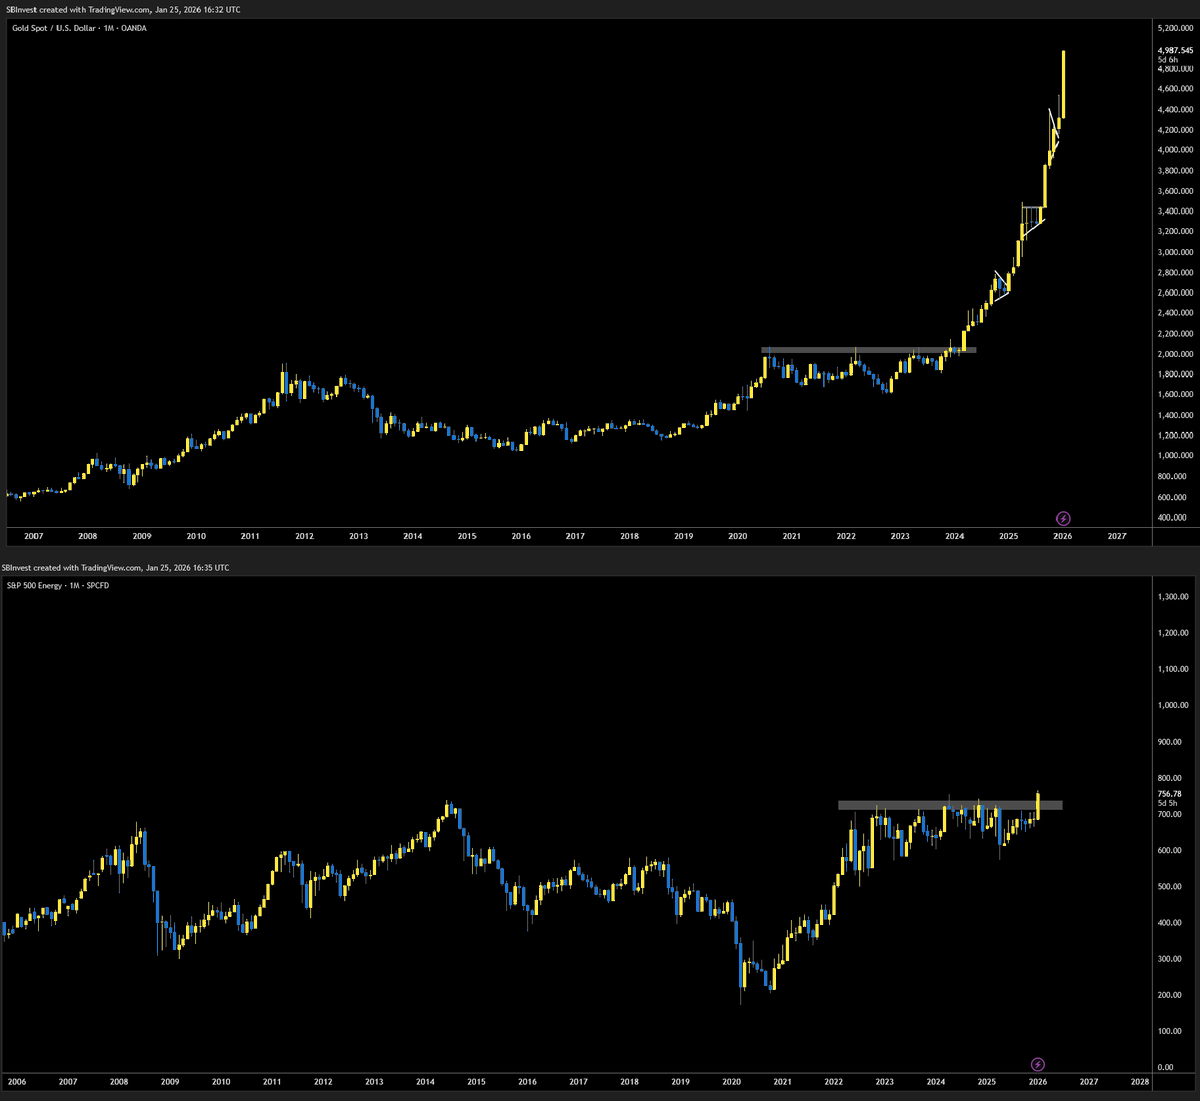Click the lightning bolt icon on the Gold chart
The image size is (1200, 1101).
tap(1063, 518)
